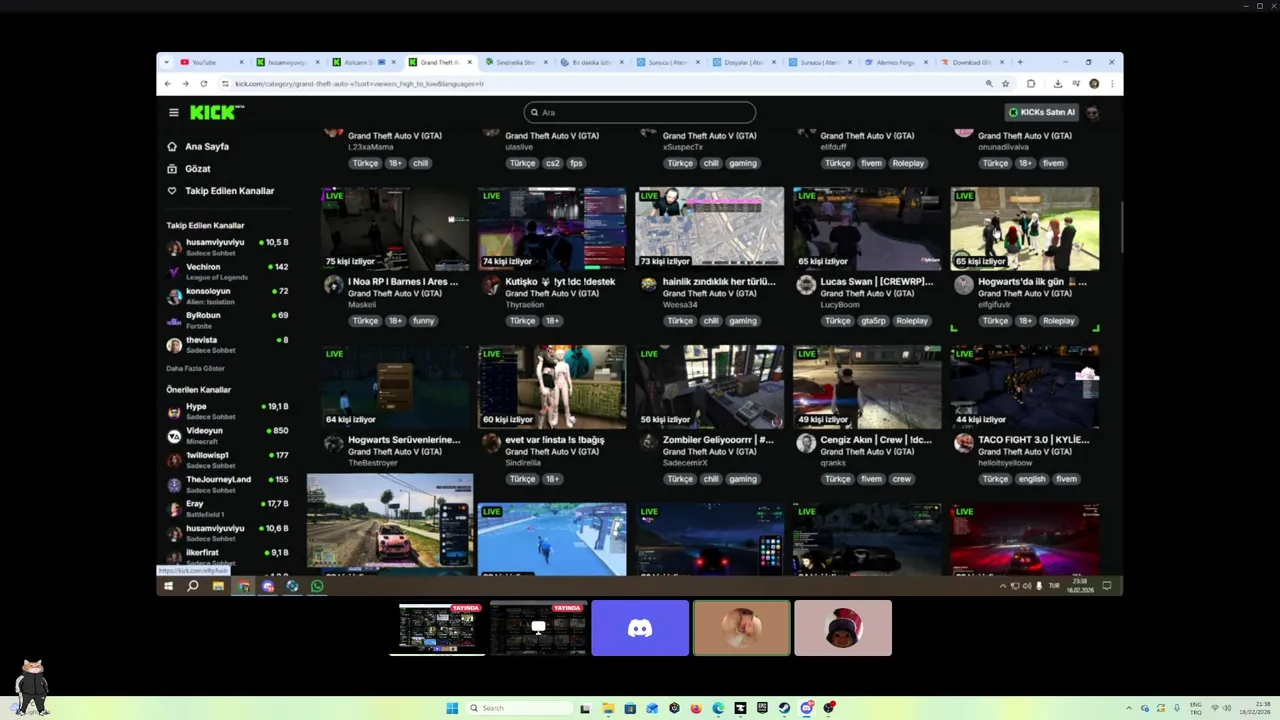The width and height of the screenshot is (1280, 720).
Task: Open the hainlik zındıklık stream thumbnail
Action: click(x=709, y=228)
